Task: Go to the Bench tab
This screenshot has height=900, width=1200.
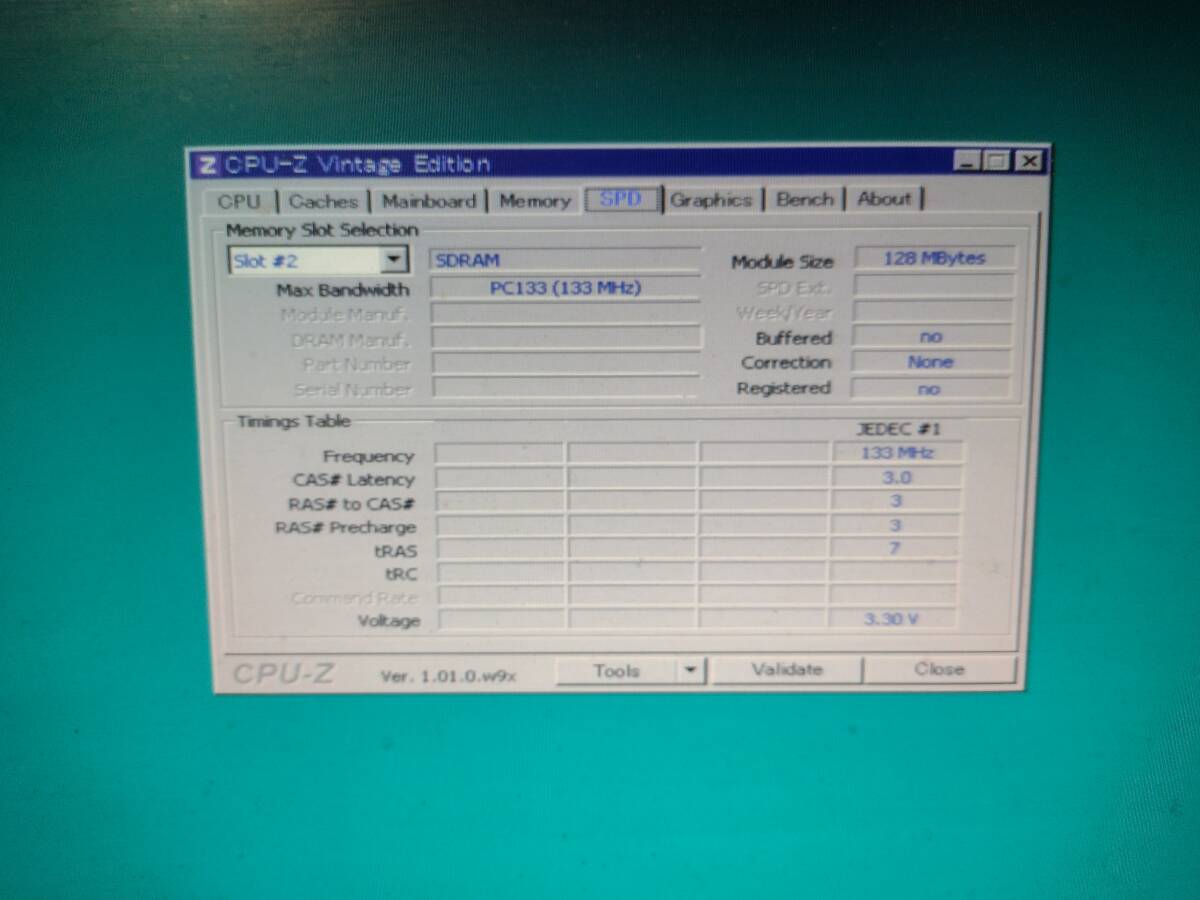Action: [805, 199]
